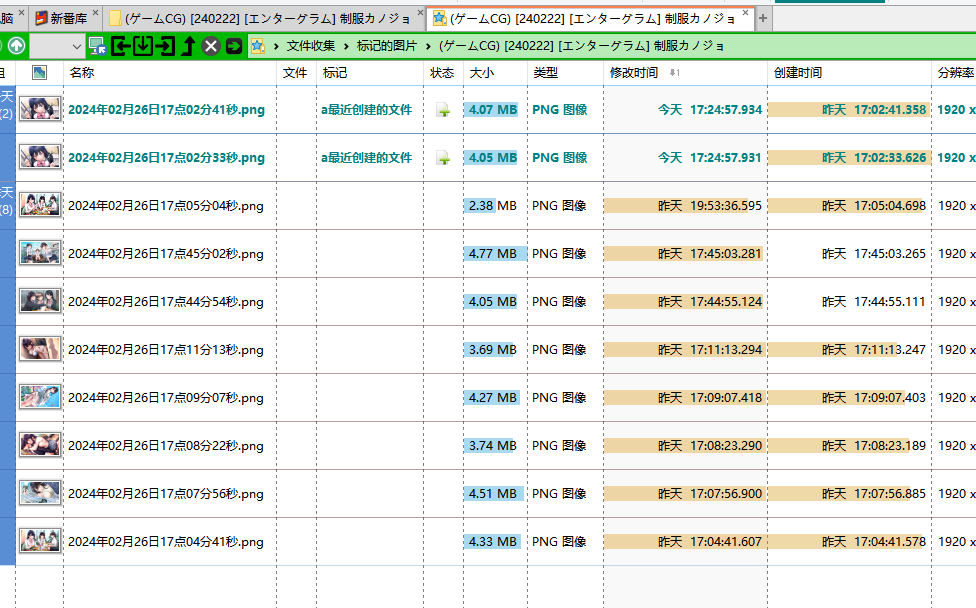Click the right-arrow bracket toolbar icon

pyautogui.click(x=165, y=46)
